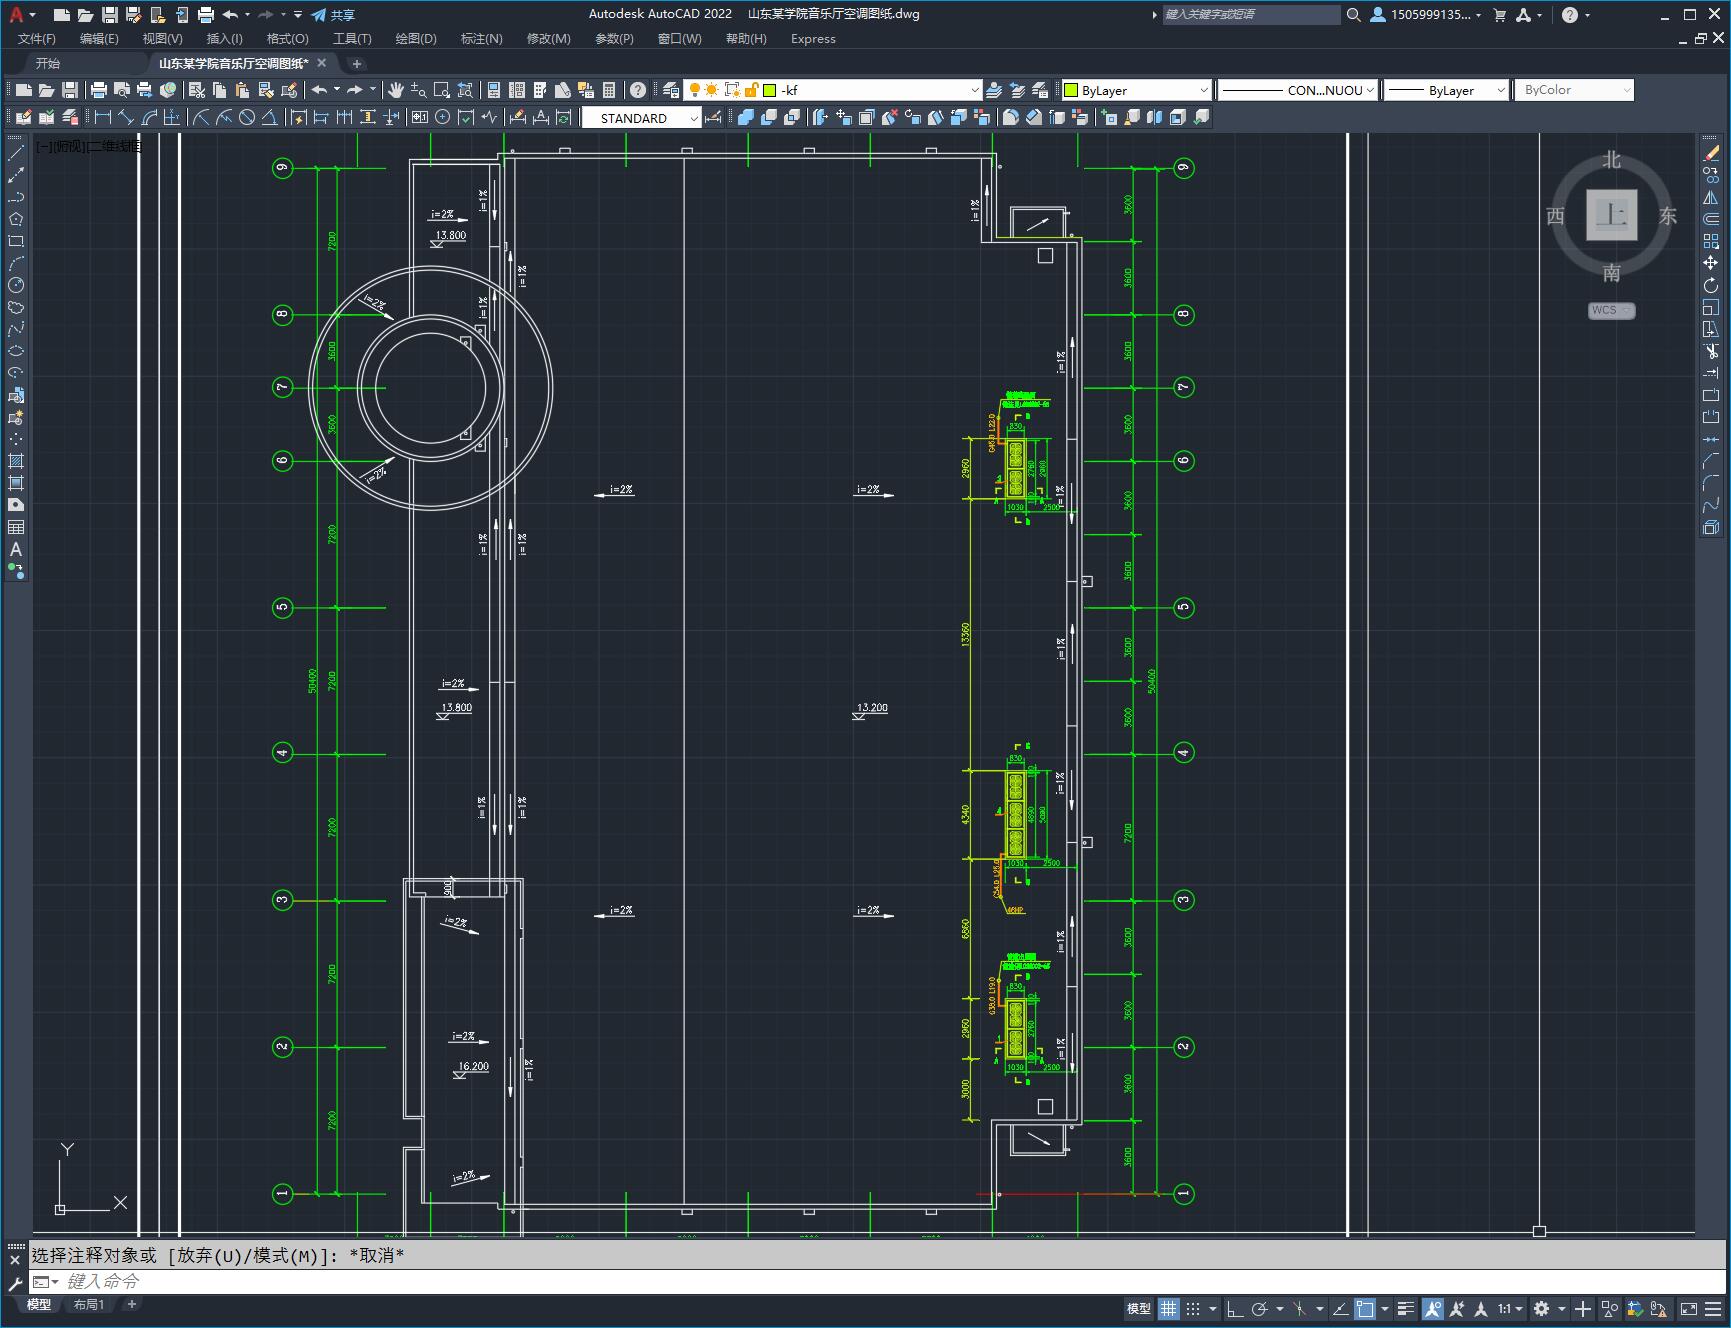The image size is (1731, 1328).
Task: Select the Rectangle draw tool
Action: [16, 241]
